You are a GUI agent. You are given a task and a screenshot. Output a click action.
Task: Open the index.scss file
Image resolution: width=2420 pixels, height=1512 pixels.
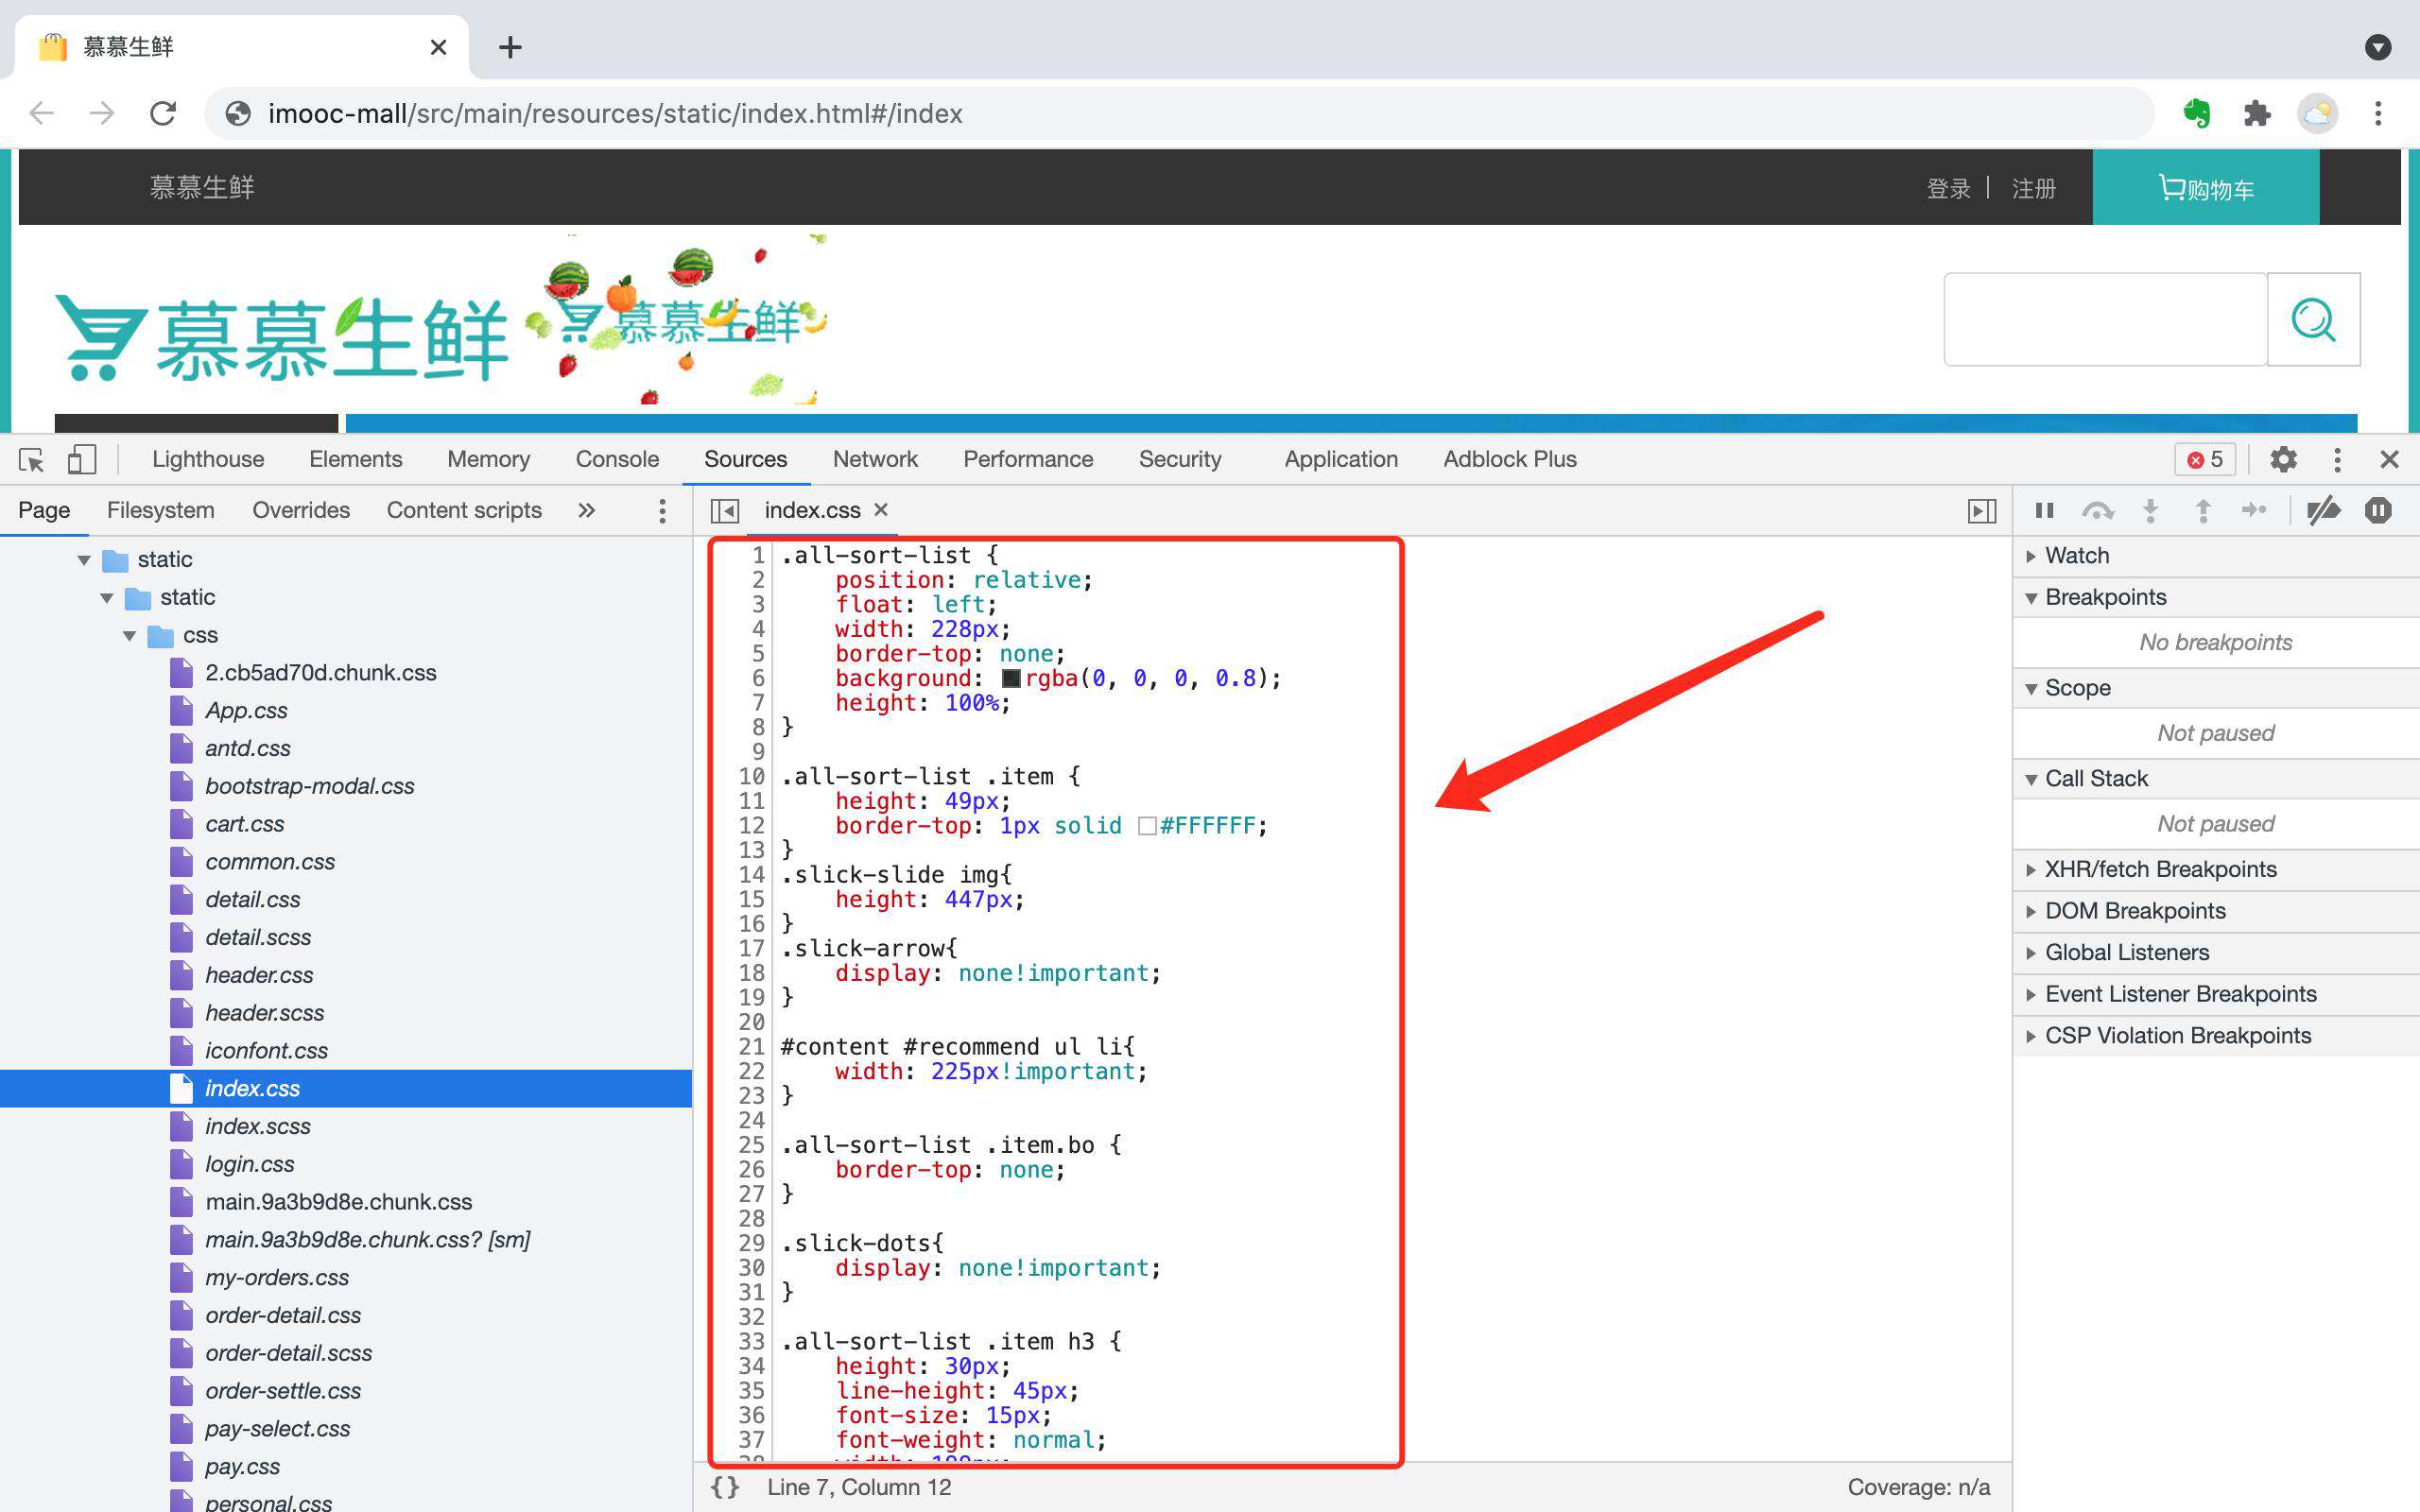[256, 1125]
